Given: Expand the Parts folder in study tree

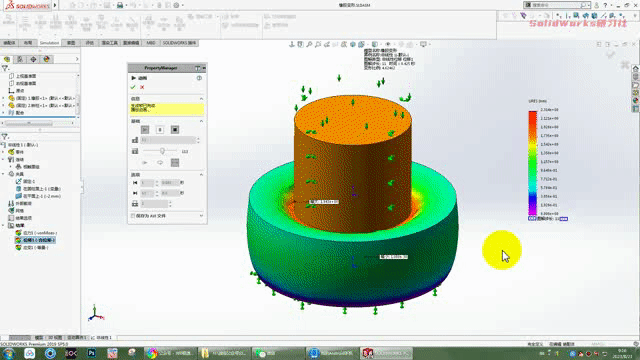Looking at the screenshot, I should [3, 152].
